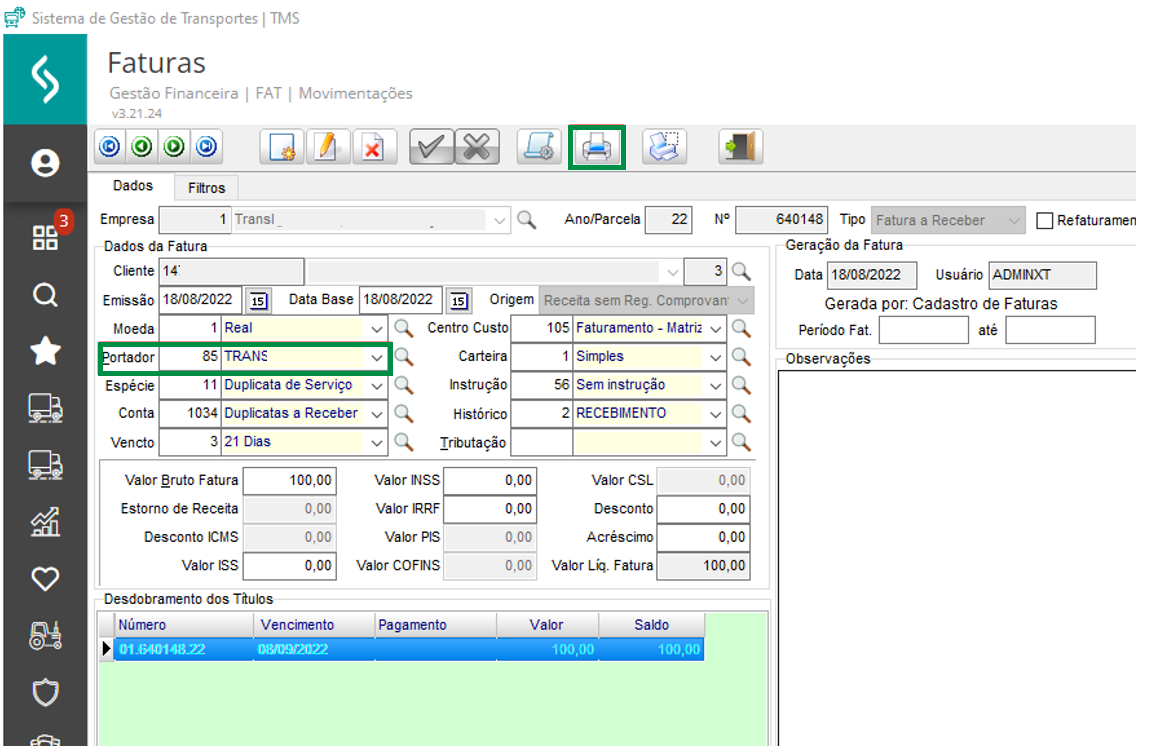Toggle the Refaturamento checkbox
Screen dimensions: 1152x746
click(1045, 221)
